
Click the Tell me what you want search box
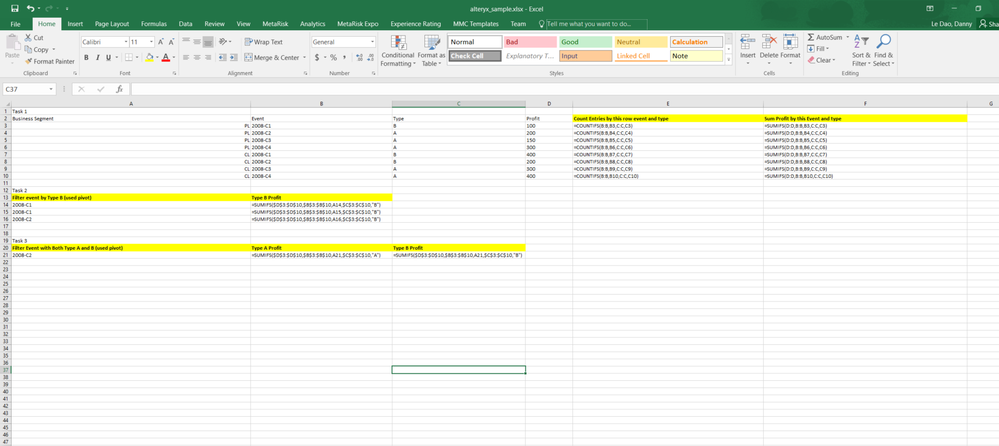(x=593, y=24)
